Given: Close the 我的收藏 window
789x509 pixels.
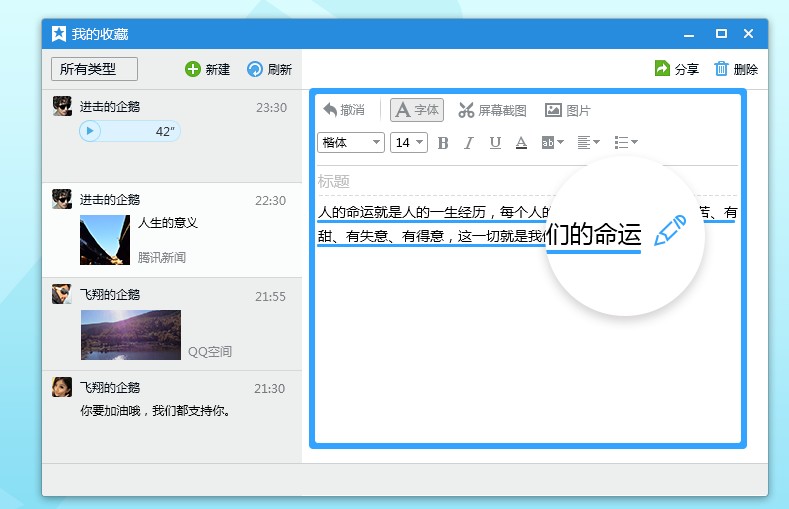Looking at the screenshot, I should pyautogui.click(x=748, y=34).
